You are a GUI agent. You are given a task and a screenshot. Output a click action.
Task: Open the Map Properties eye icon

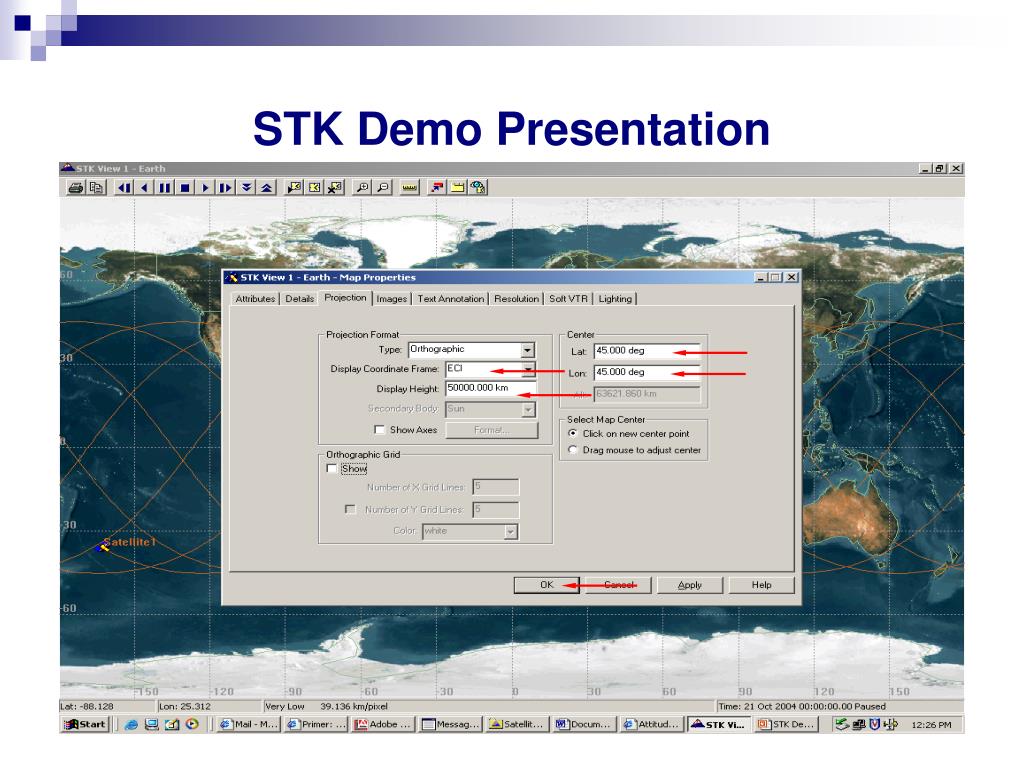coord(478,188)
